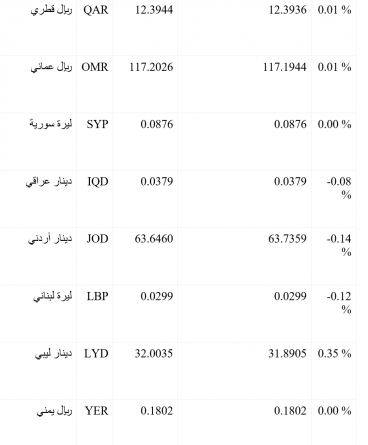Click the JOD currency code
Image resolution: width=368 pixels, height=445 pixels.
pos(97,239)
